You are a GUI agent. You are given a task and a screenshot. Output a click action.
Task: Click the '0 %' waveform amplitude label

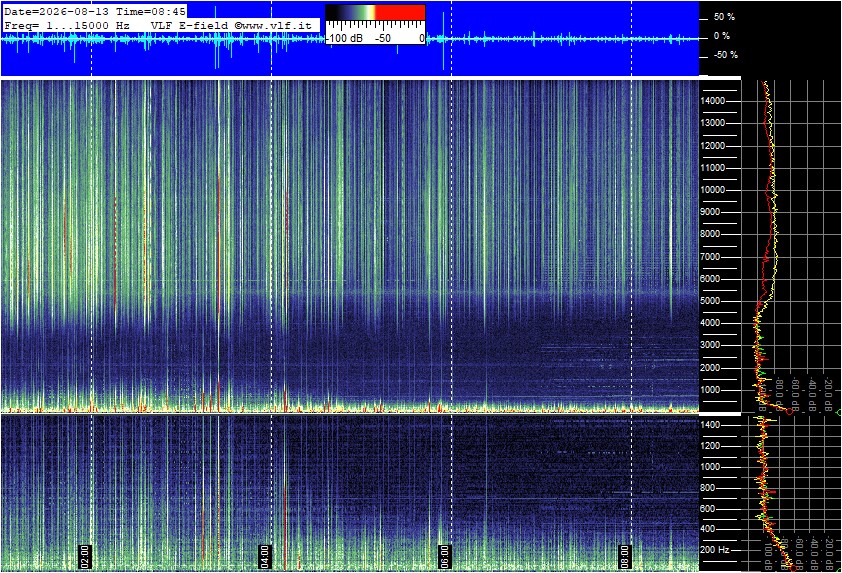click(721, 36)
